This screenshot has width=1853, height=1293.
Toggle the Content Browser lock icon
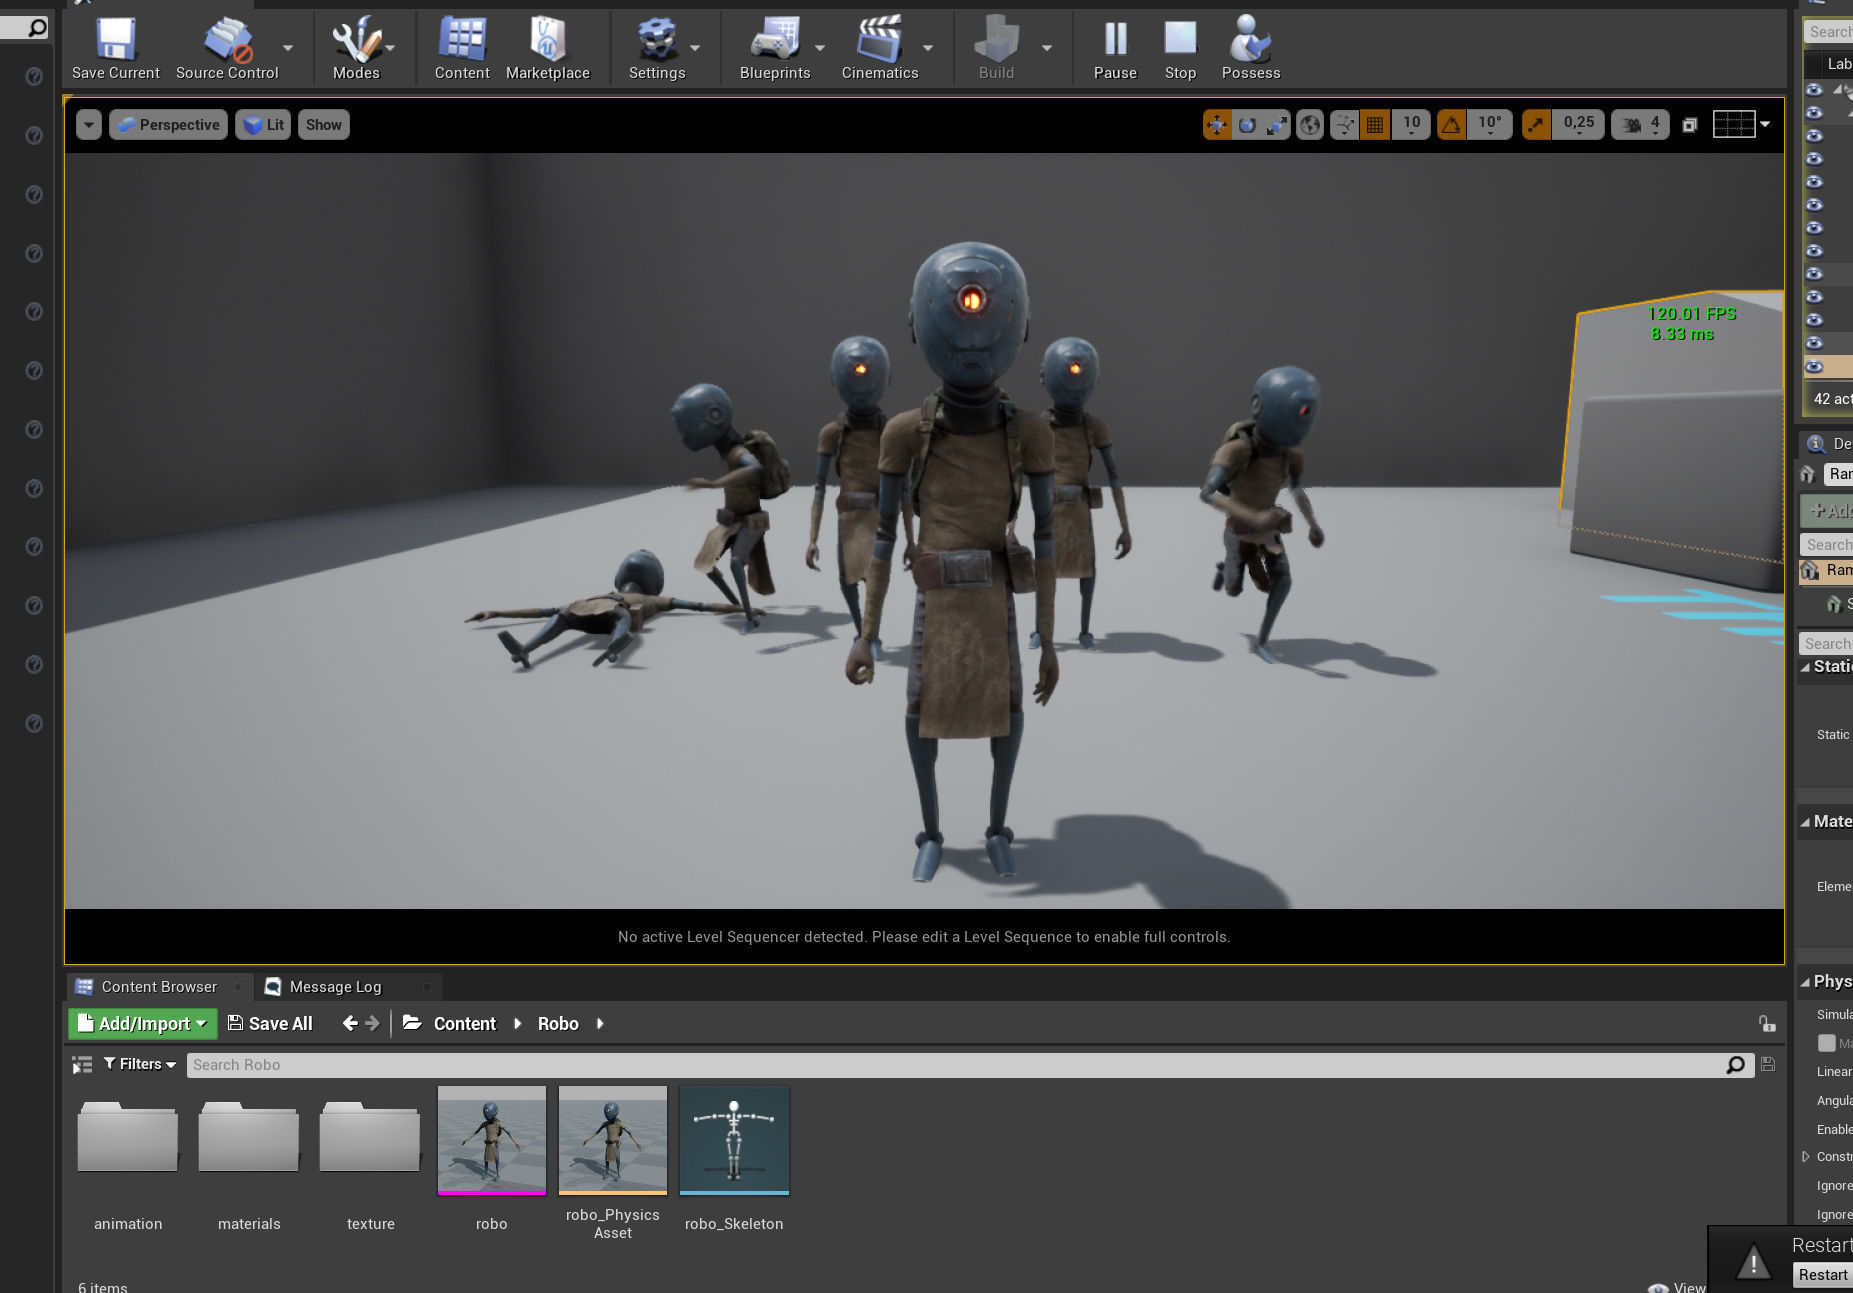pyautogui.click(x=1767, y=1023)
